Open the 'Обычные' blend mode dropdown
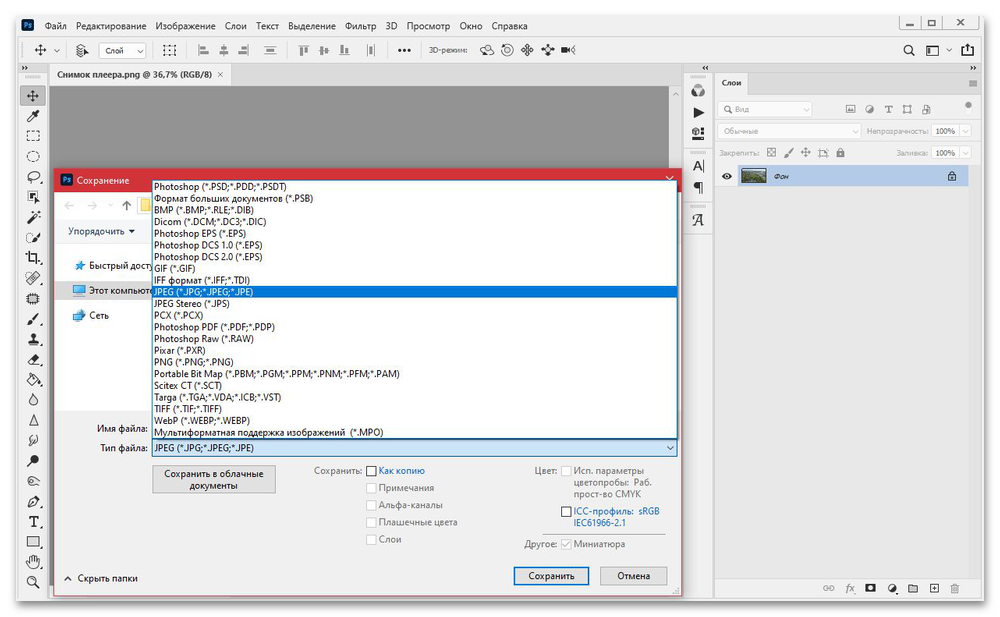1000x617 pixels. (x=789, y=131)
